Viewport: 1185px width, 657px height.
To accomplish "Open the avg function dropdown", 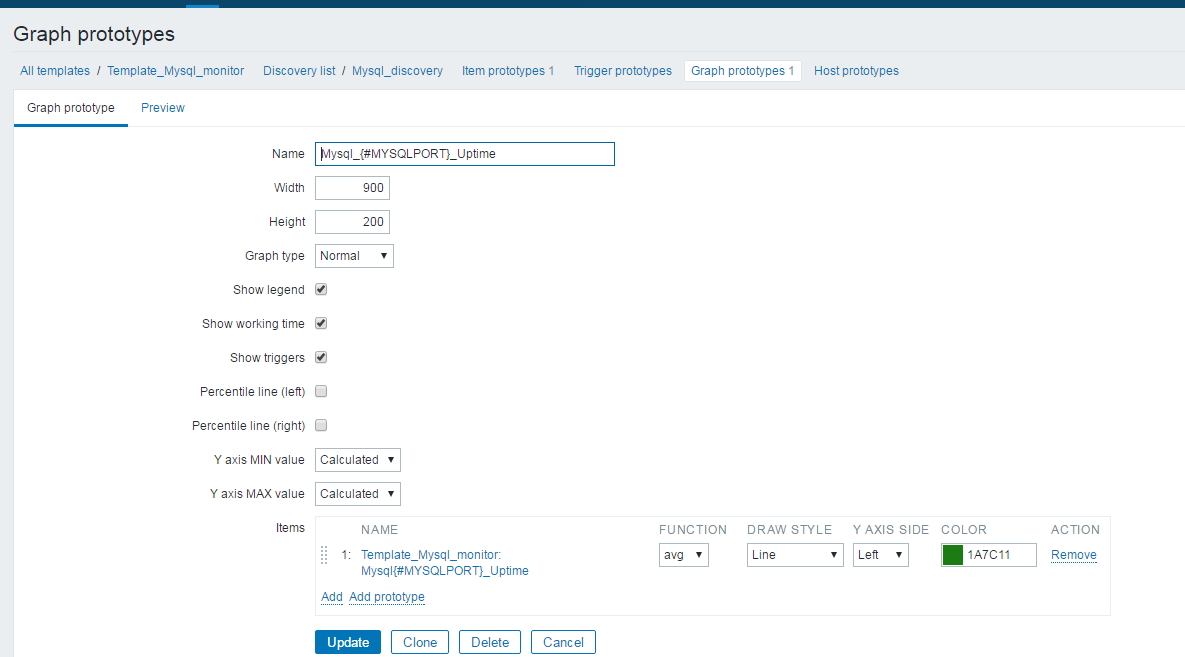I will pyautogui.click(x=683, y=555).
